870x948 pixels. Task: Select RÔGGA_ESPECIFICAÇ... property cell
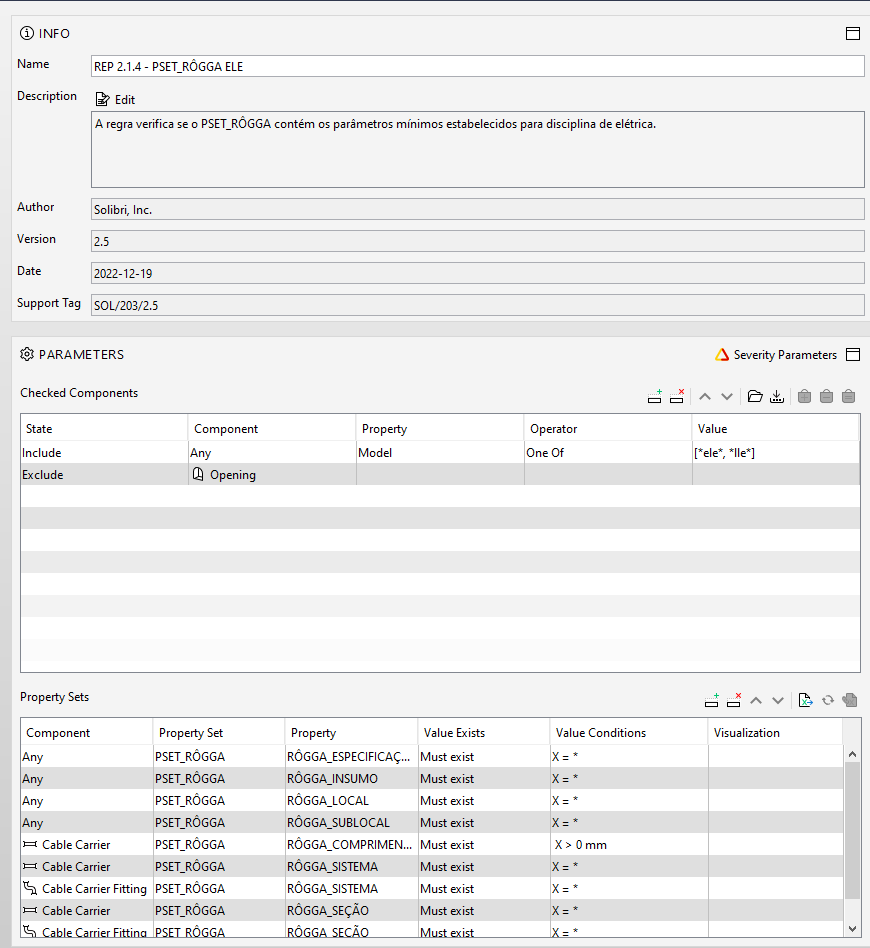pyautogui.click(x=351, y=756)
